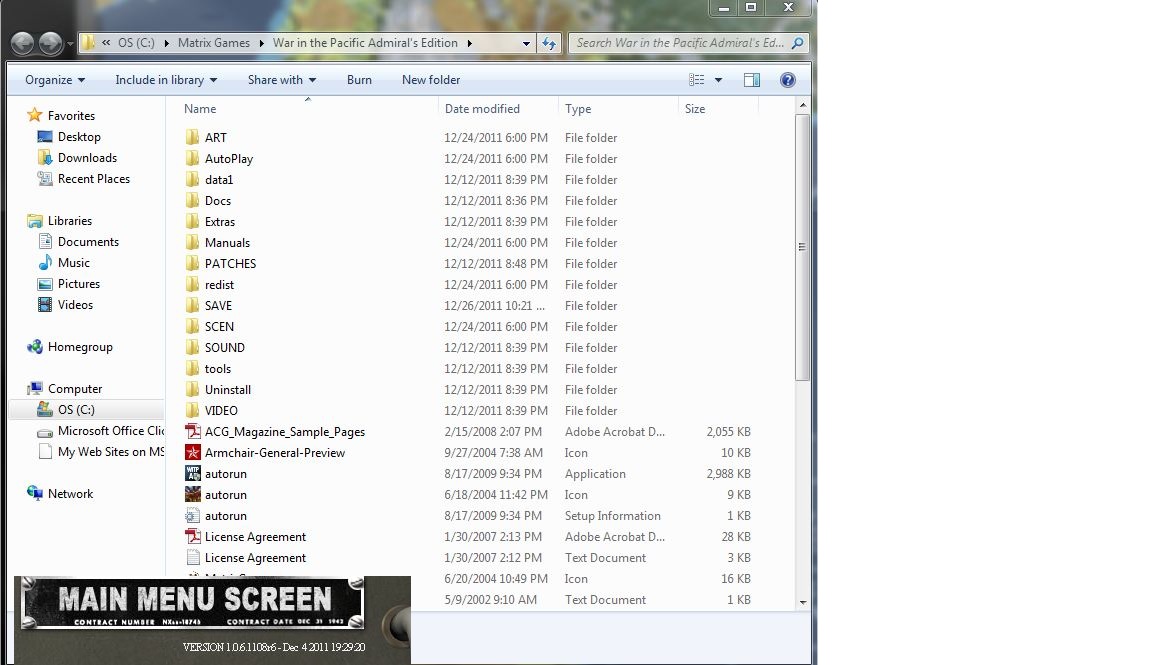Select ACG_Magazine_Sample_Pages PDF icon
Image resolution: width=1152 pixels, height=665 pixels.
click(192, 432)
